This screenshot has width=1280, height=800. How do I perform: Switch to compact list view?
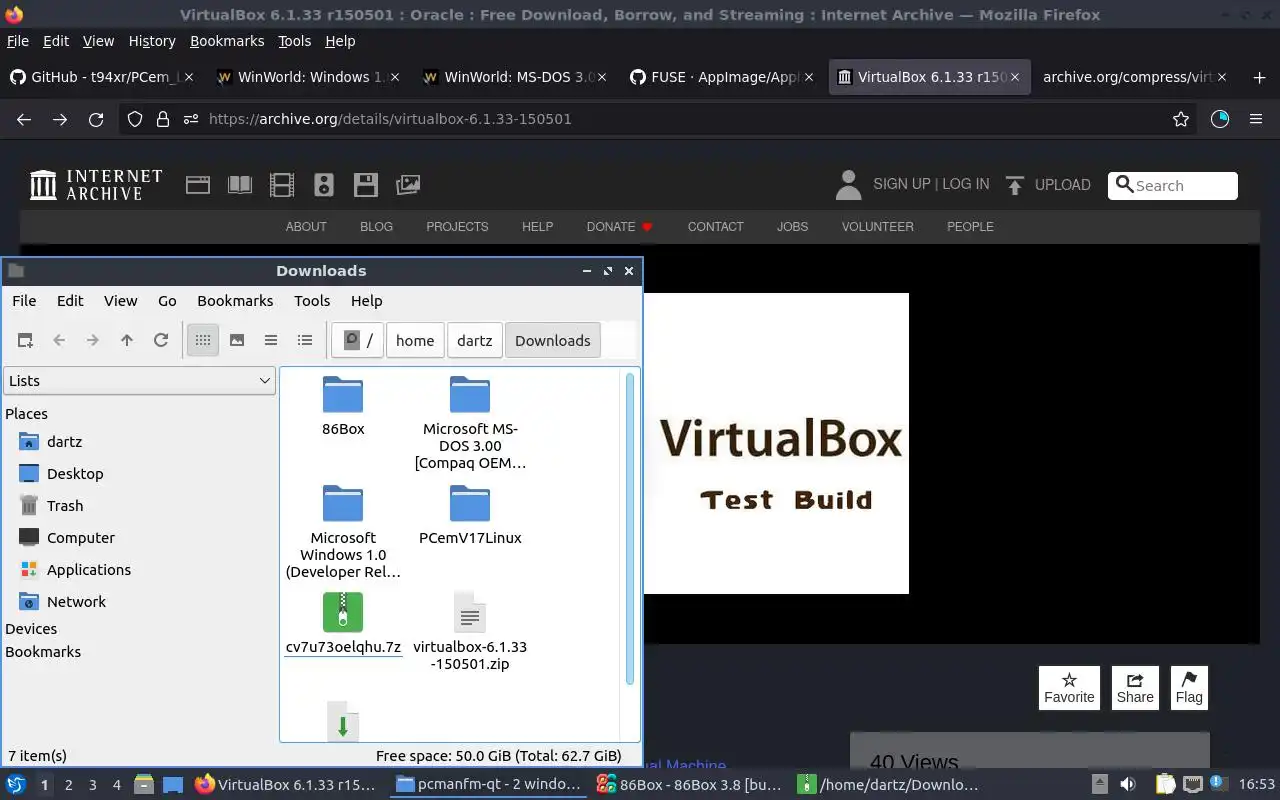point(271,340)
